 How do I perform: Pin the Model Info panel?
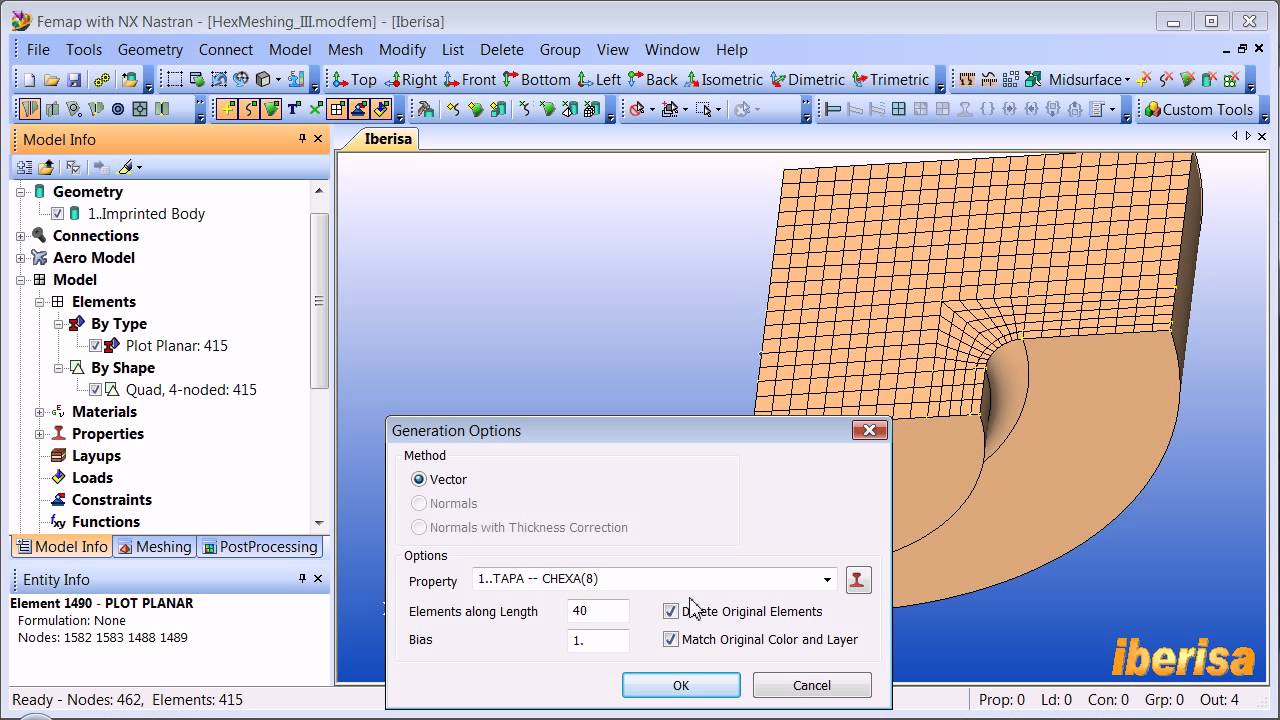(302, 139)
